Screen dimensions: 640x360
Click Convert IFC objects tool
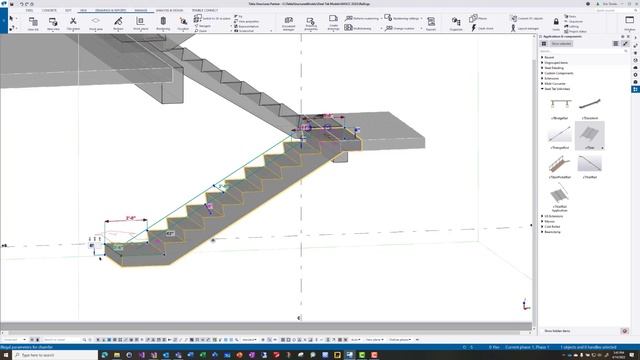coord(527,18)
